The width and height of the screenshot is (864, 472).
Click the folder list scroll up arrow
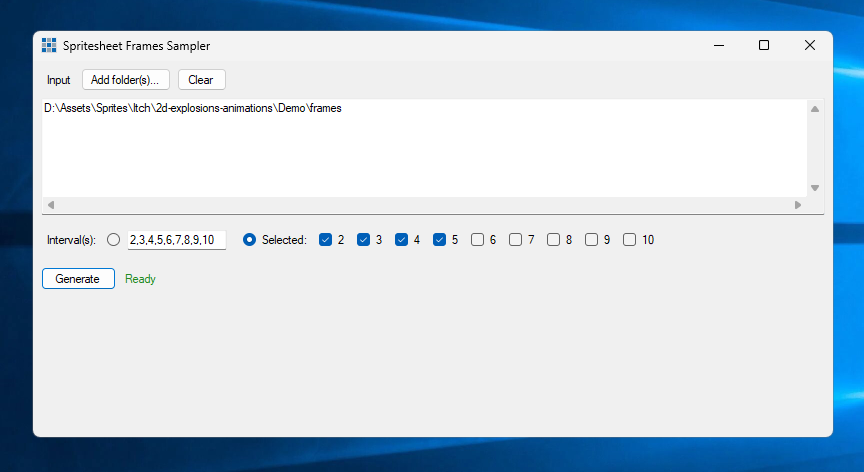815,109
